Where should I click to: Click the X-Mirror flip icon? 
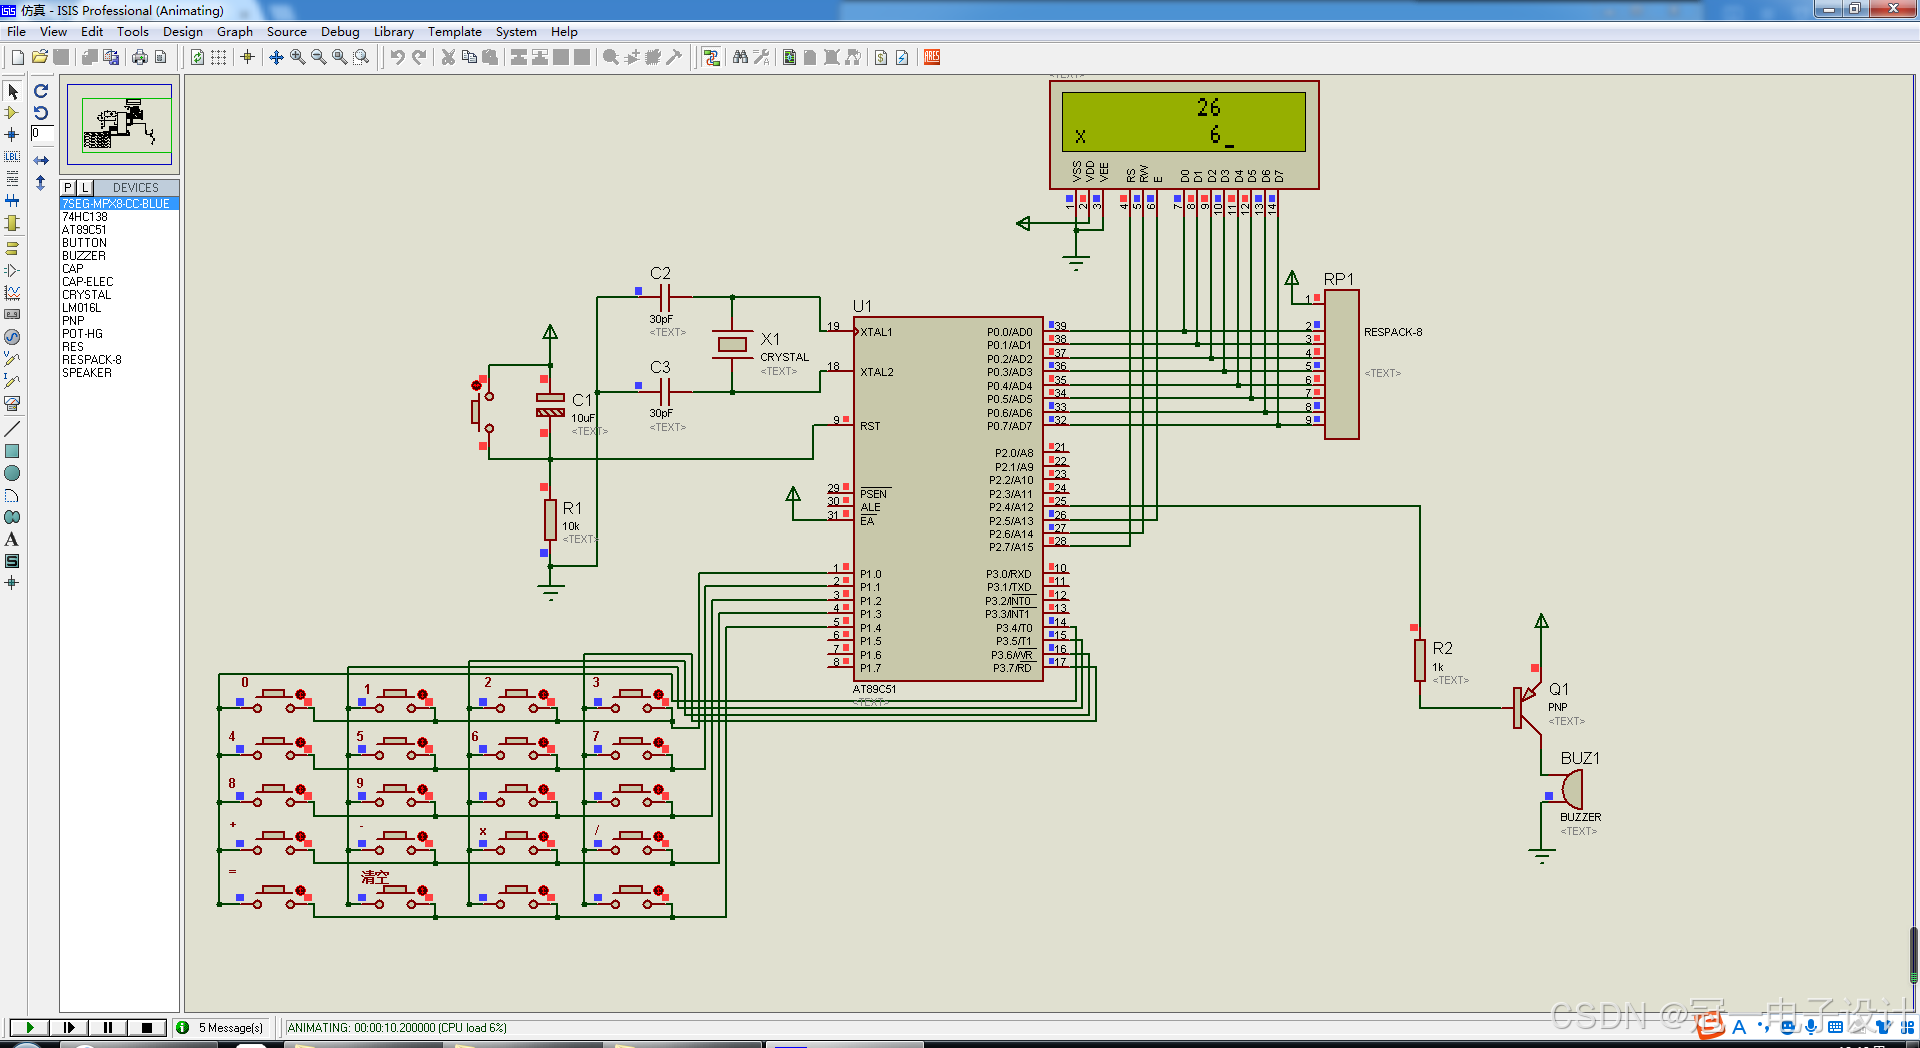41,160
